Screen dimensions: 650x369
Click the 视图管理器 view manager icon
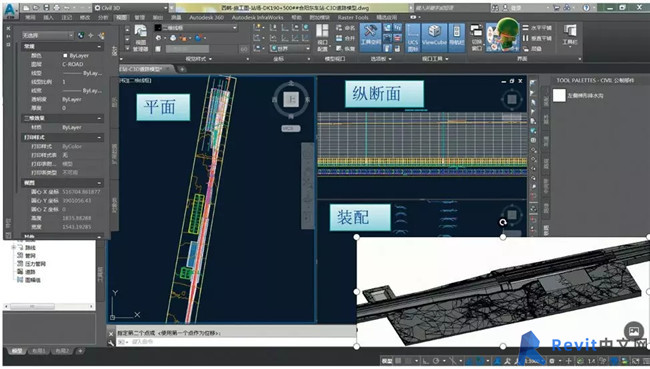[x=141, y=38]
